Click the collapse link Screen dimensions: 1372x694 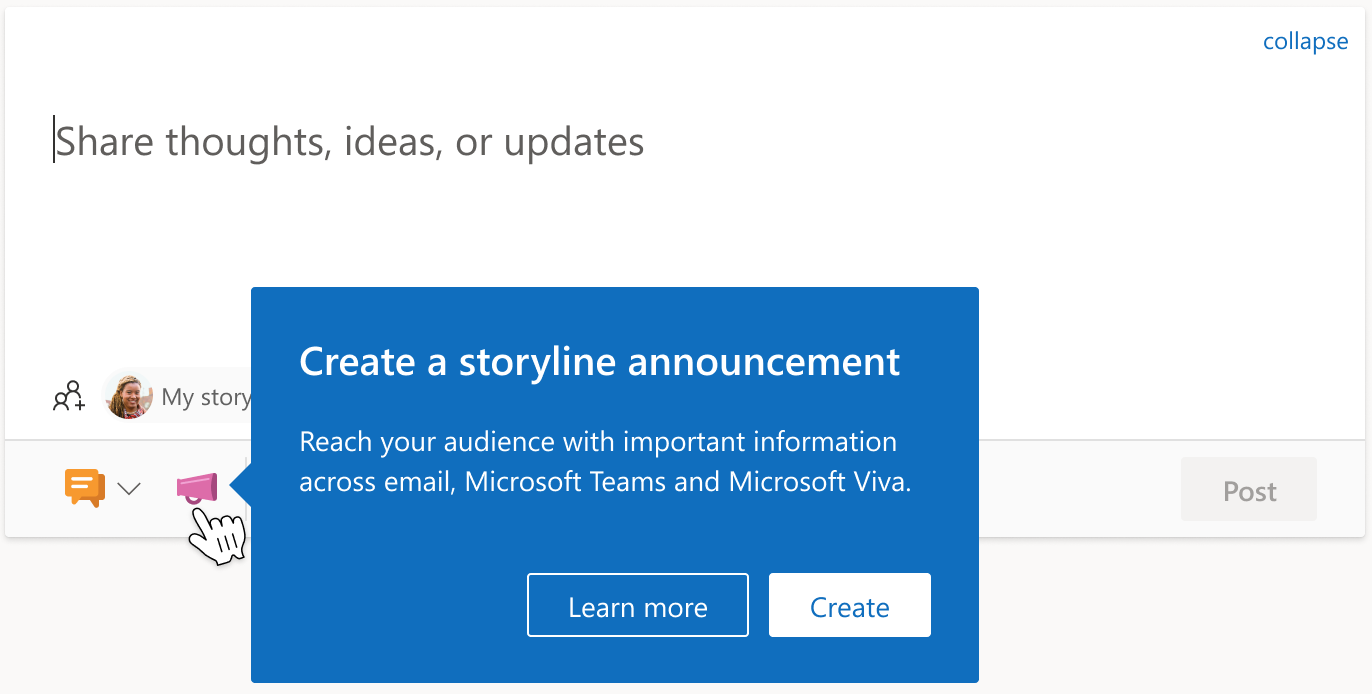coord(1305,41)
